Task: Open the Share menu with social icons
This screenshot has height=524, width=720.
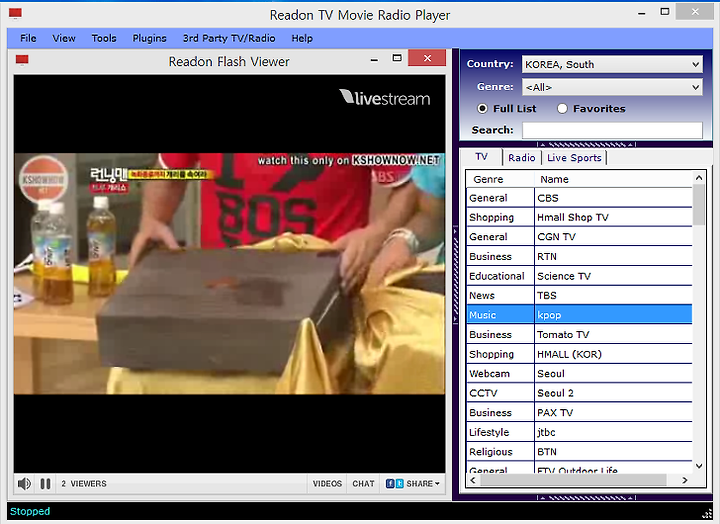Action: 412,484
